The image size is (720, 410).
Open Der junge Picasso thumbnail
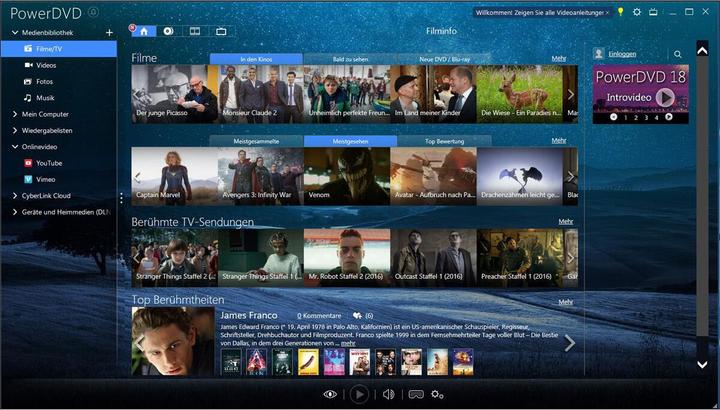click(x=174, y=94)
